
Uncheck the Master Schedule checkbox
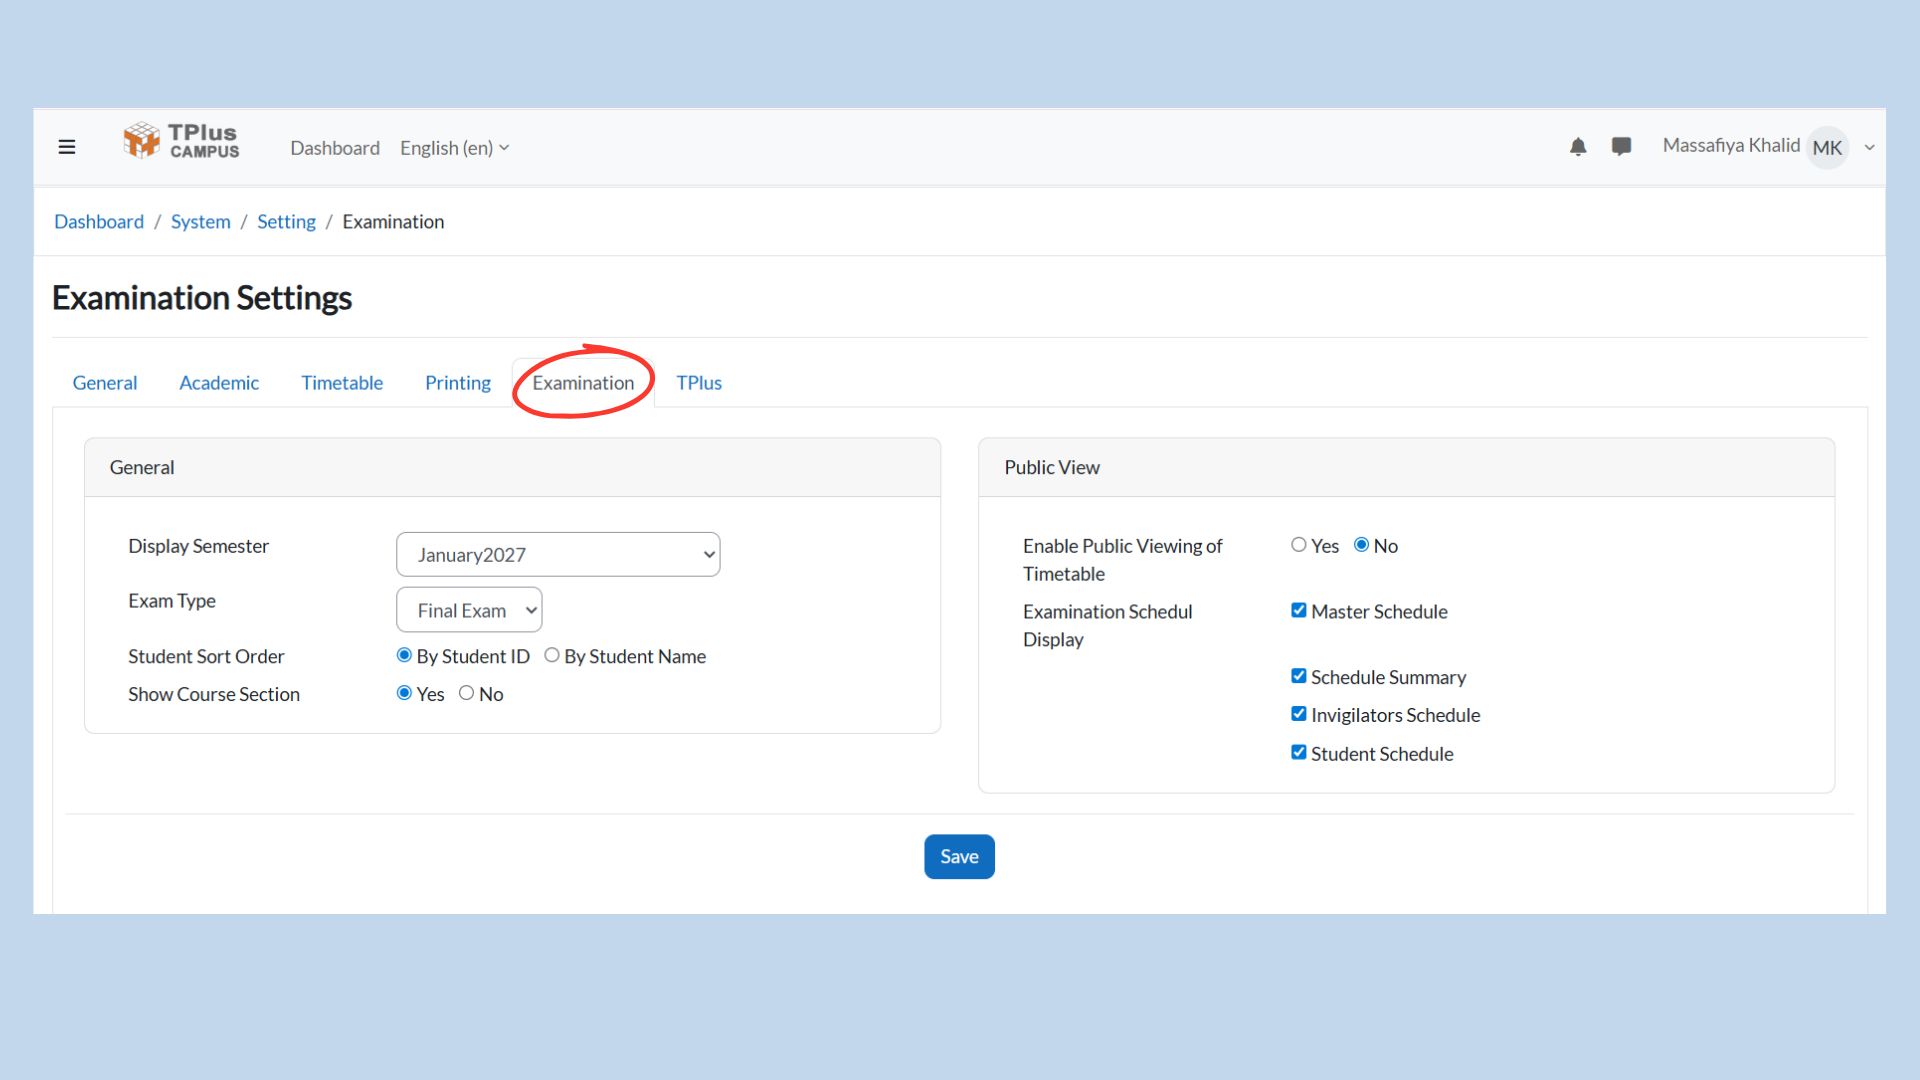pos(1298,610)
